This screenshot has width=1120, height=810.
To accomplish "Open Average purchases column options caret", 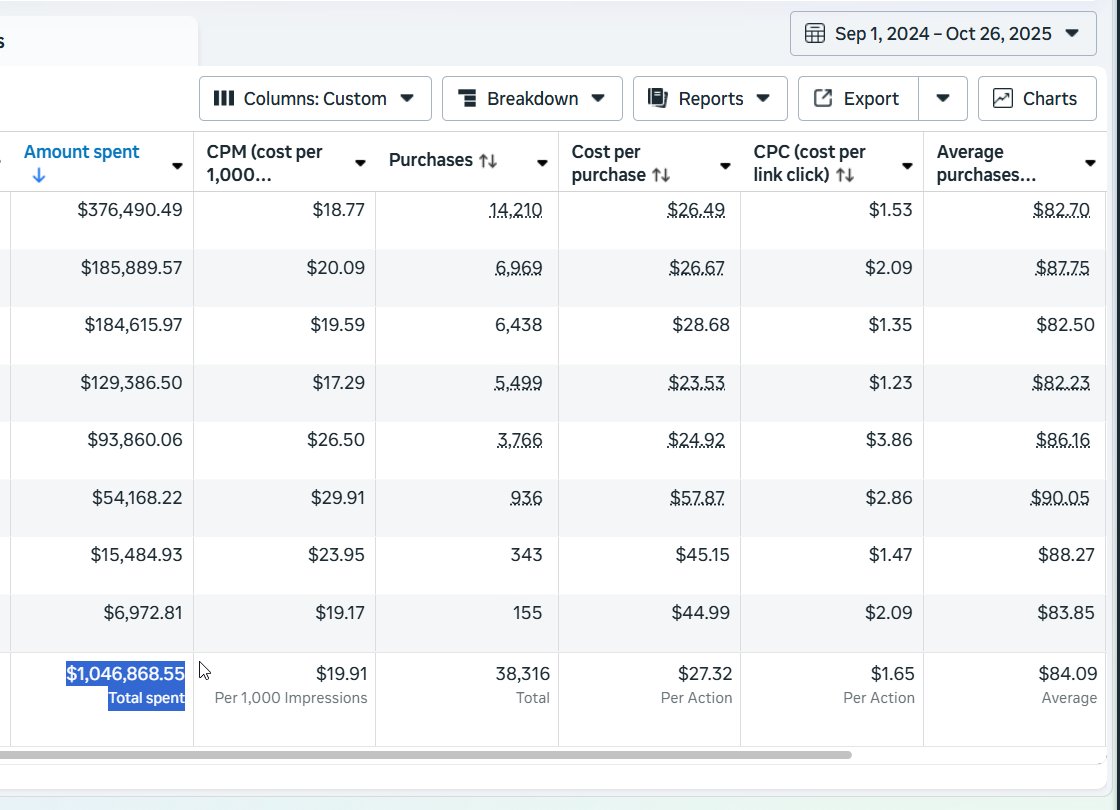I will tap(1090, 164).
